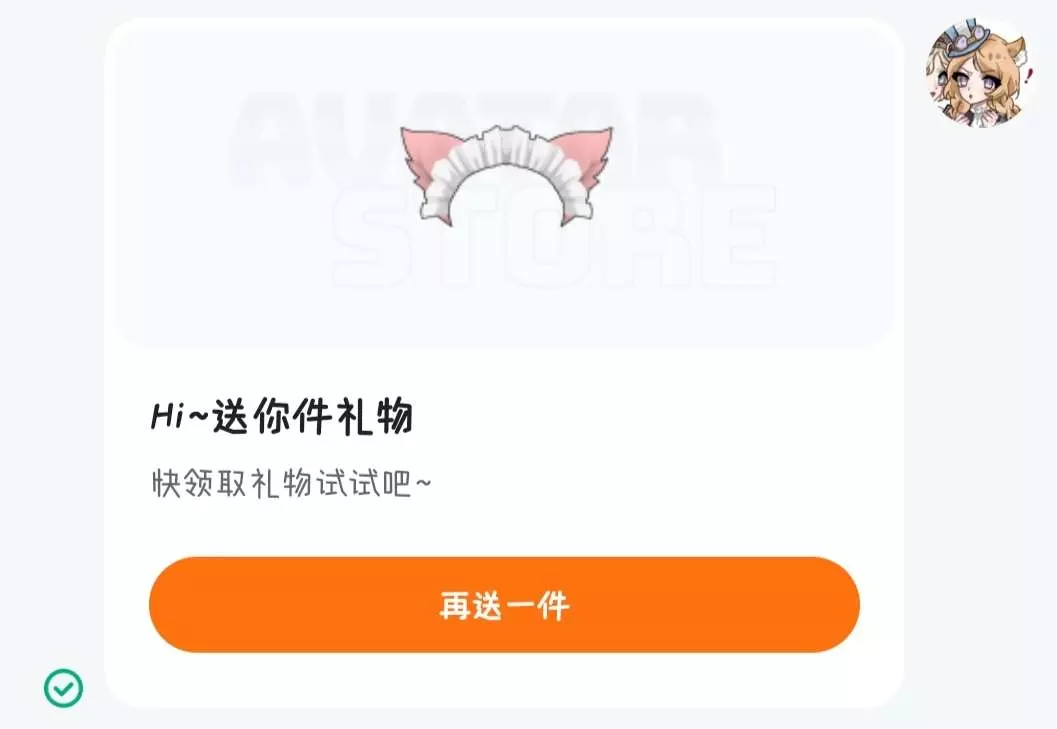Tap the cat-ear maid headband gift image
The image size is (1057, 729).
pos(506,176)
